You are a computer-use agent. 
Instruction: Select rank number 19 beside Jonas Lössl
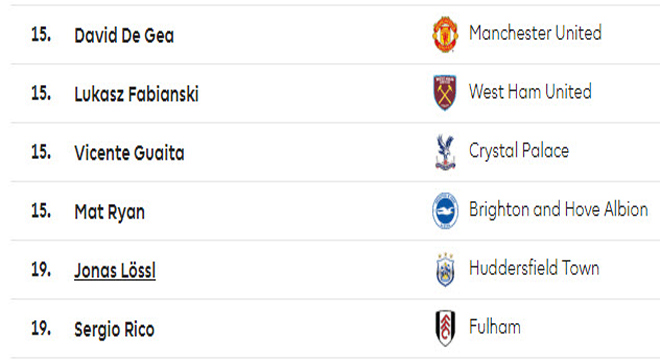(x=41, y=270)
